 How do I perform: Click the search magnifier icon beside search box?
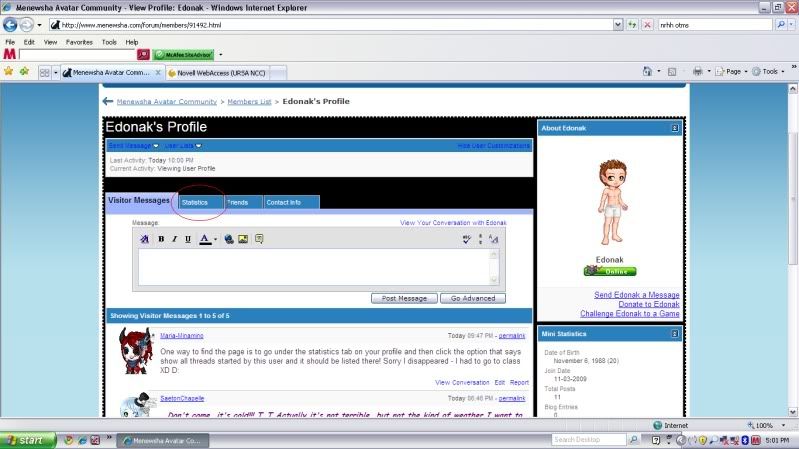781,24
